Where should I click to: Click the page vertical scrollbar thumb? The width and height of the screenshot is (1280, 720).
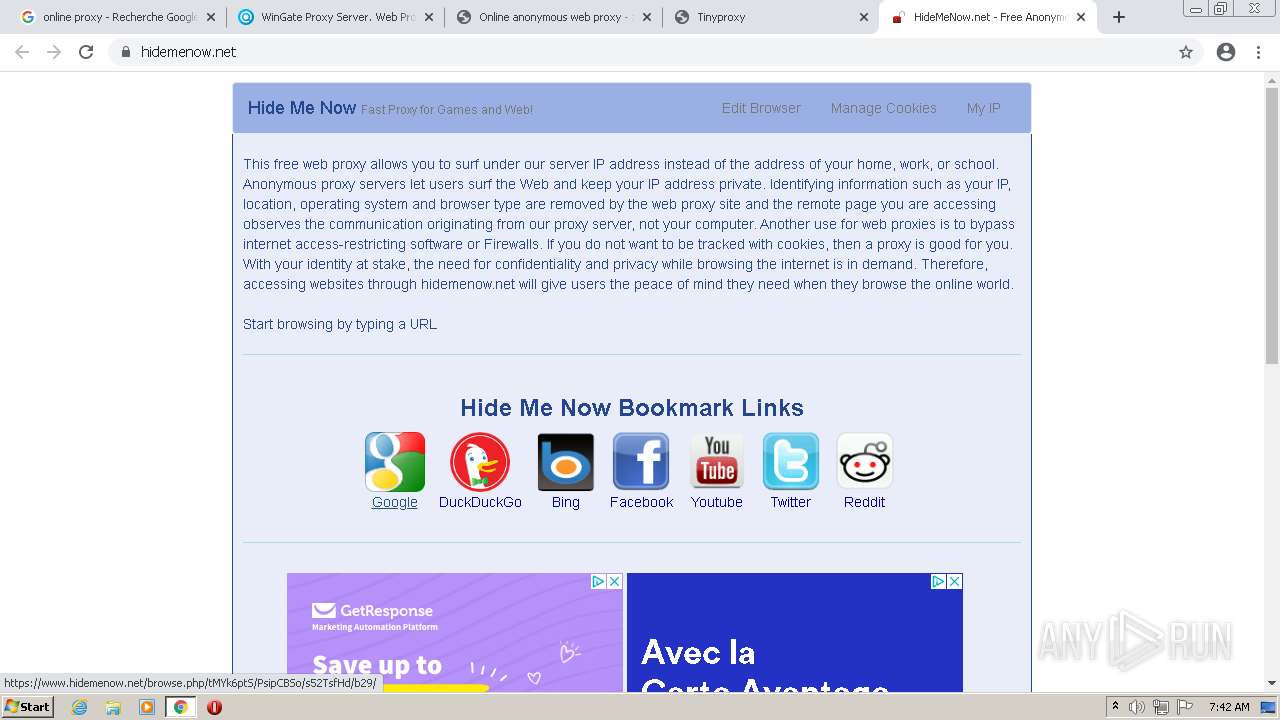click(1272, 225)
